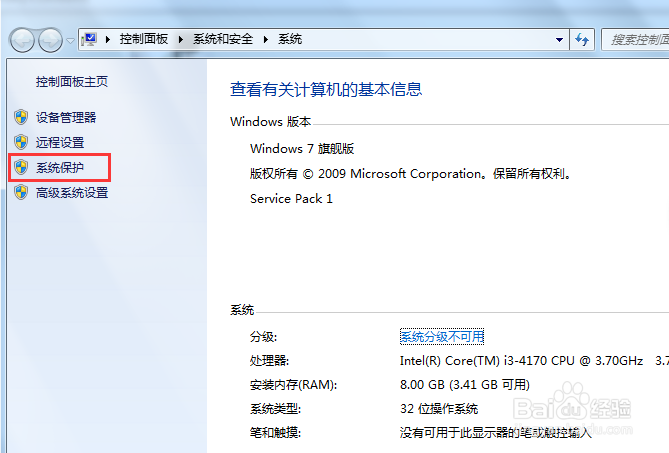Expand the arrow before 控制面板 breadcrumb

click(x=108, y=40)
